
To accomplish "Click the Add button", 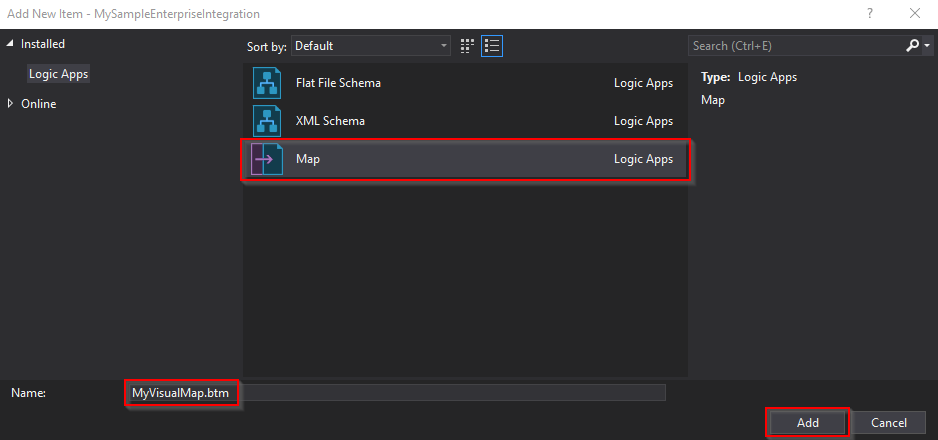I will (x=808, y=423).
